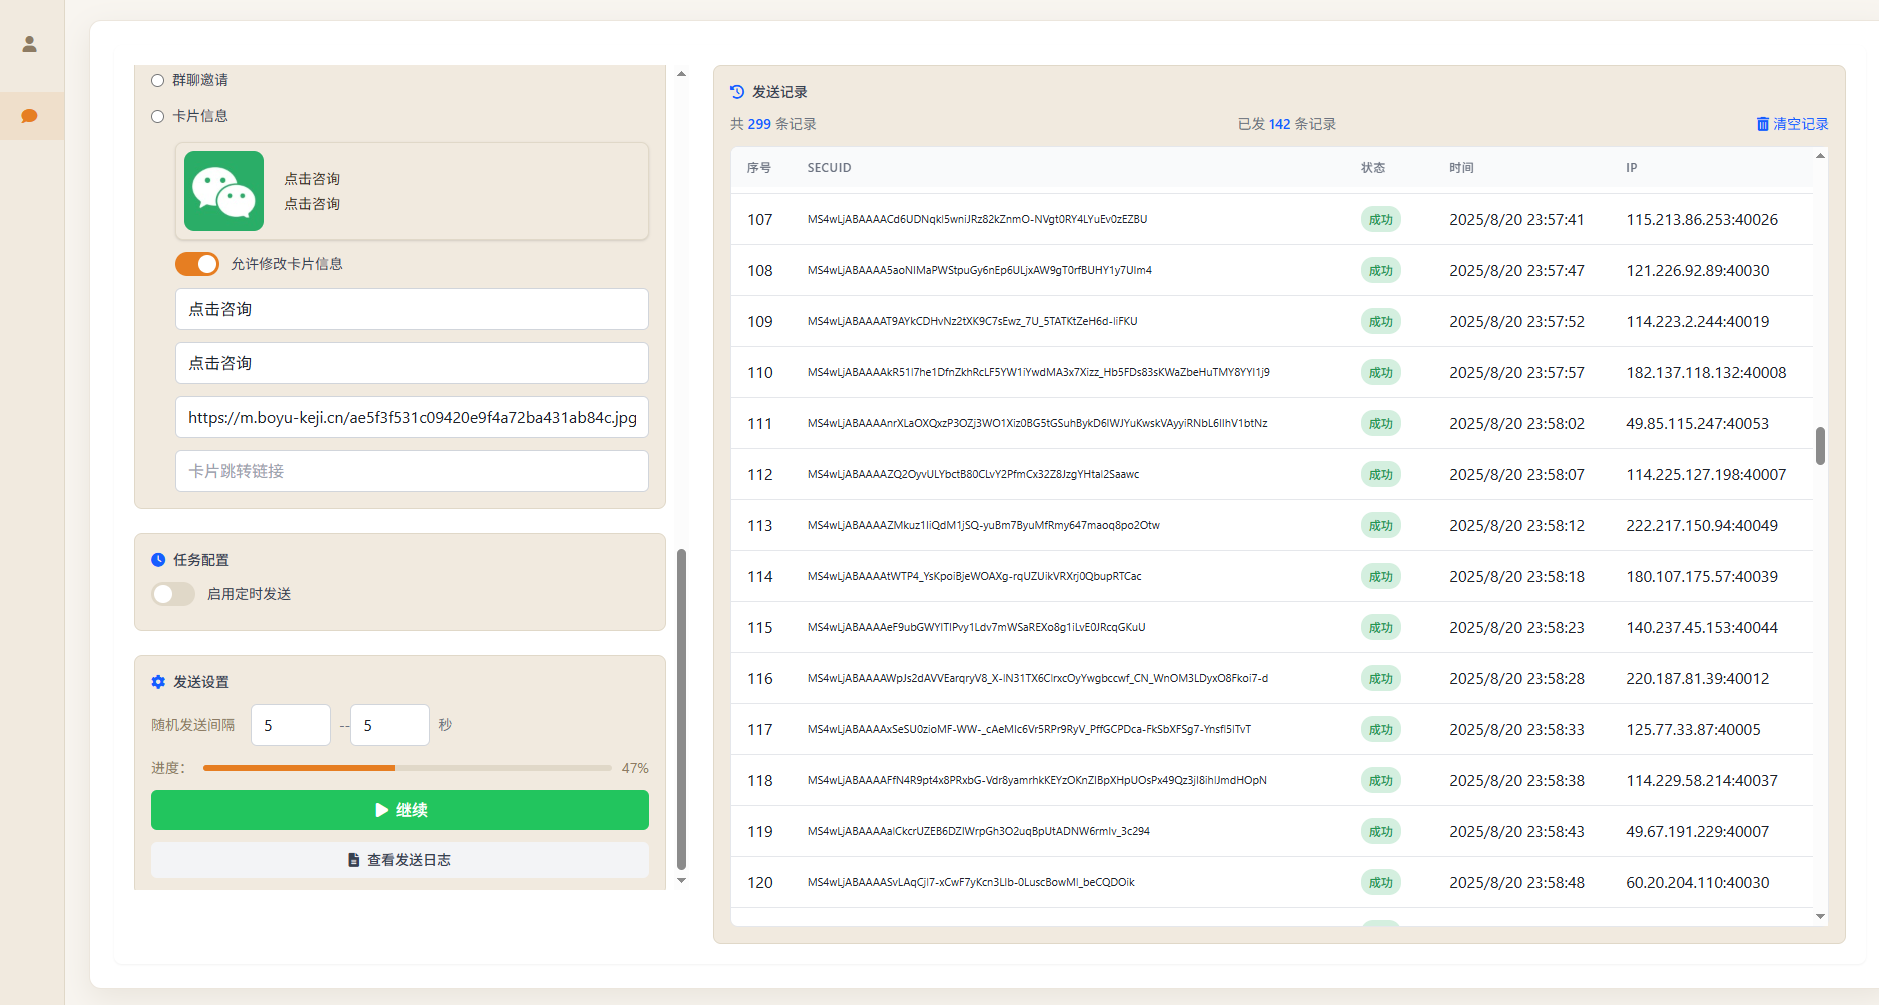The image size is (1879, 1005).
Task: Click the user profile icon in sidebar
Action: 30,44
